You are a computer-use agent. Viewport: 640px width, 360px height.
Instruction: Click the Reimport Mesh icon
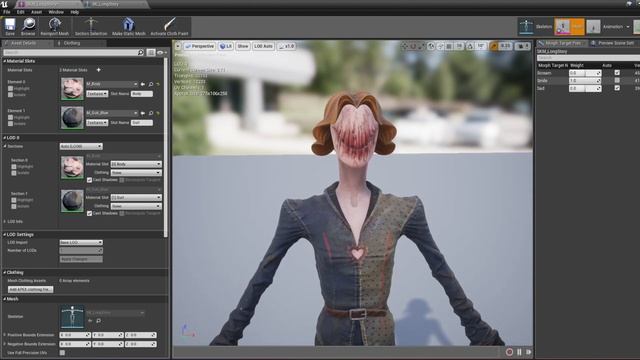tap(54, 24)
